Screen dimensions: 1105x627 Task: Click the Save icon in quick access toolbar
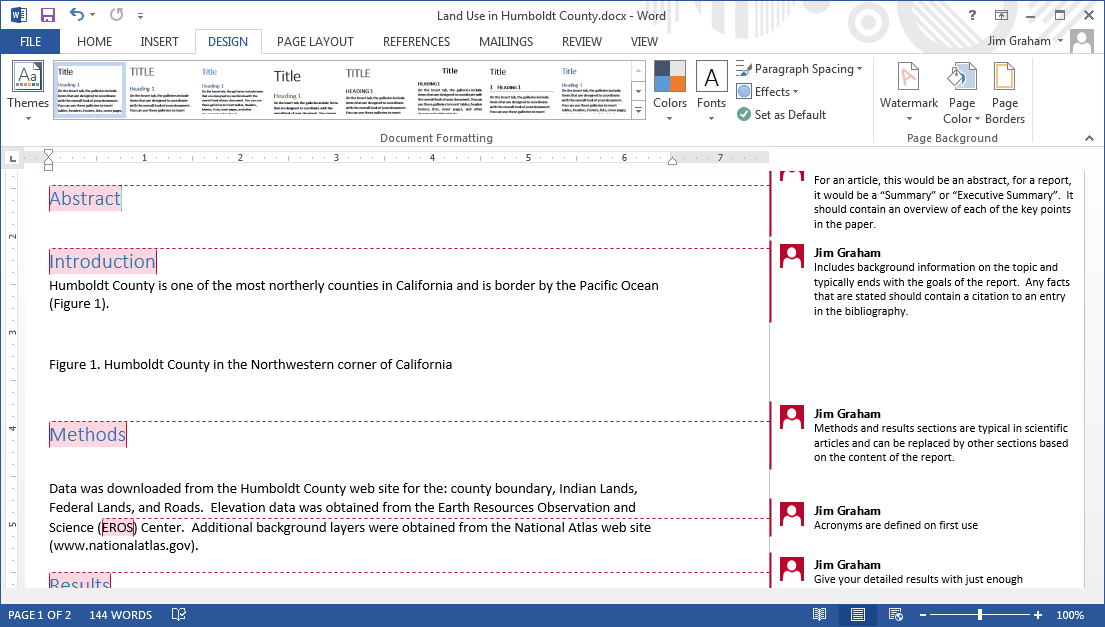[x=47, y=15]
